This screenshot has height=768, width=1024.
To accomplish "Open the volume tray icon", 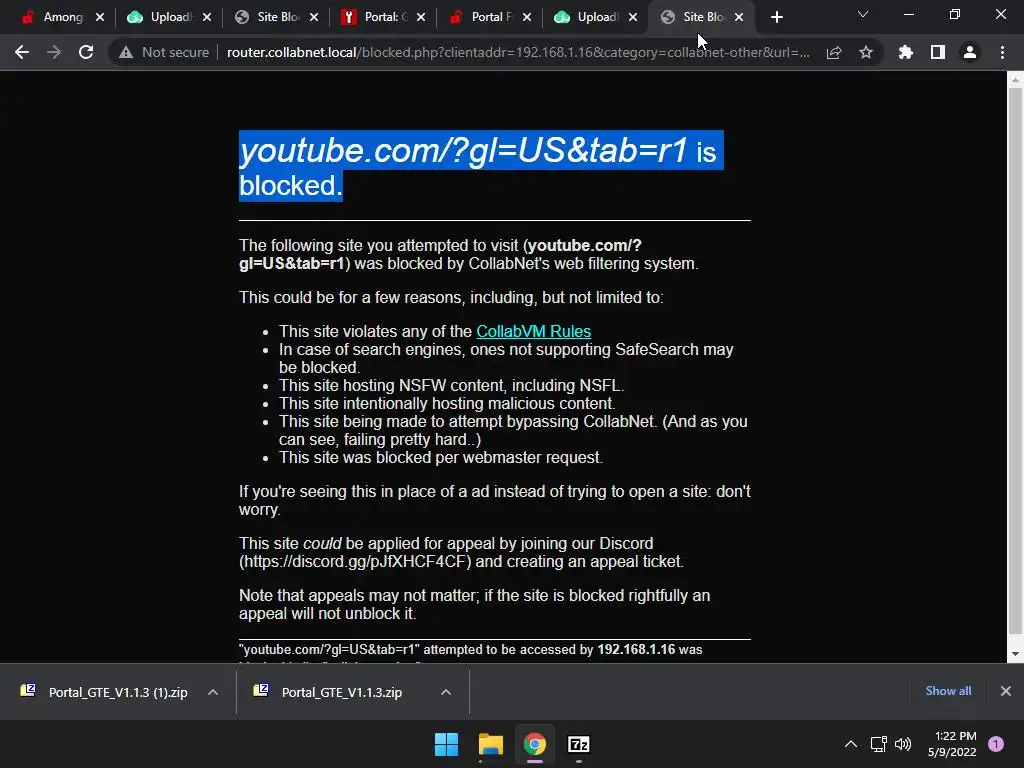I will [903, 744].
